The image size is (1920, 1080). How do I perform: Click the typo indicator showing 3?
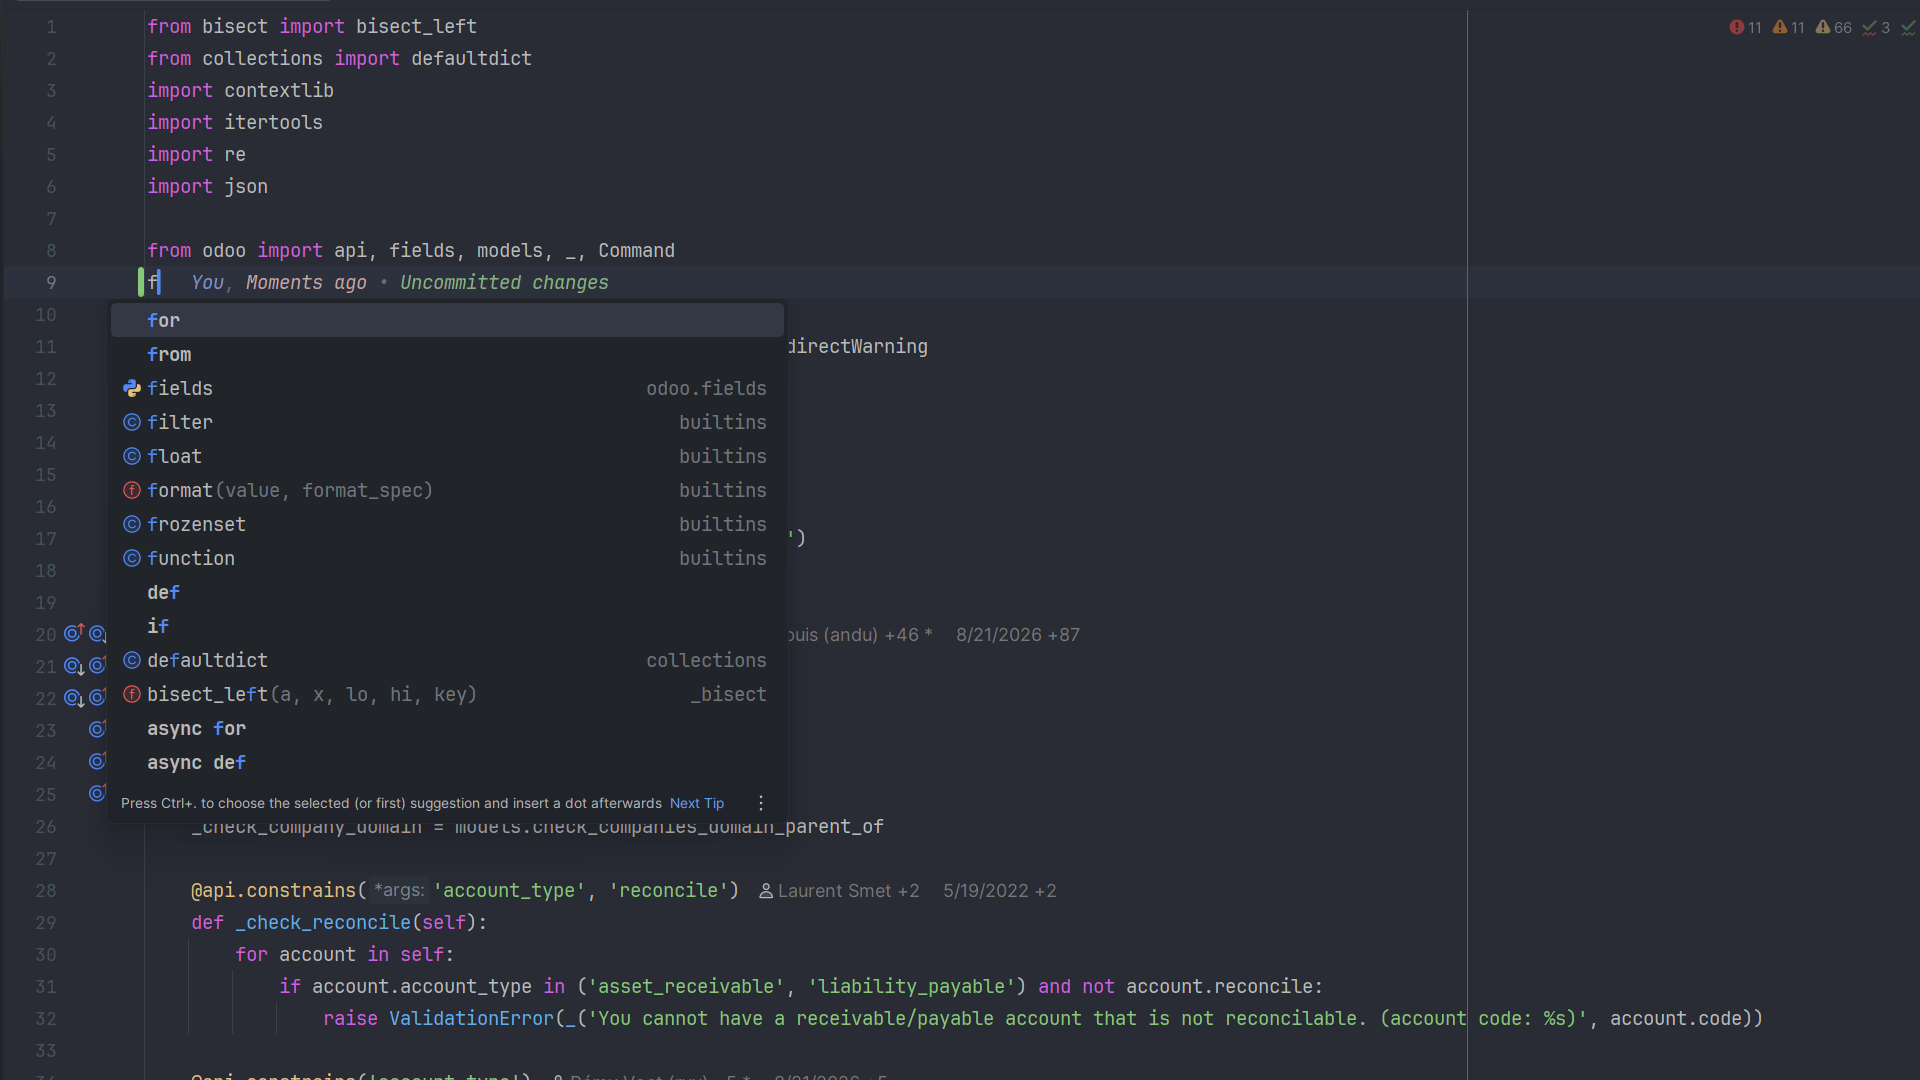click(1876, 28)
